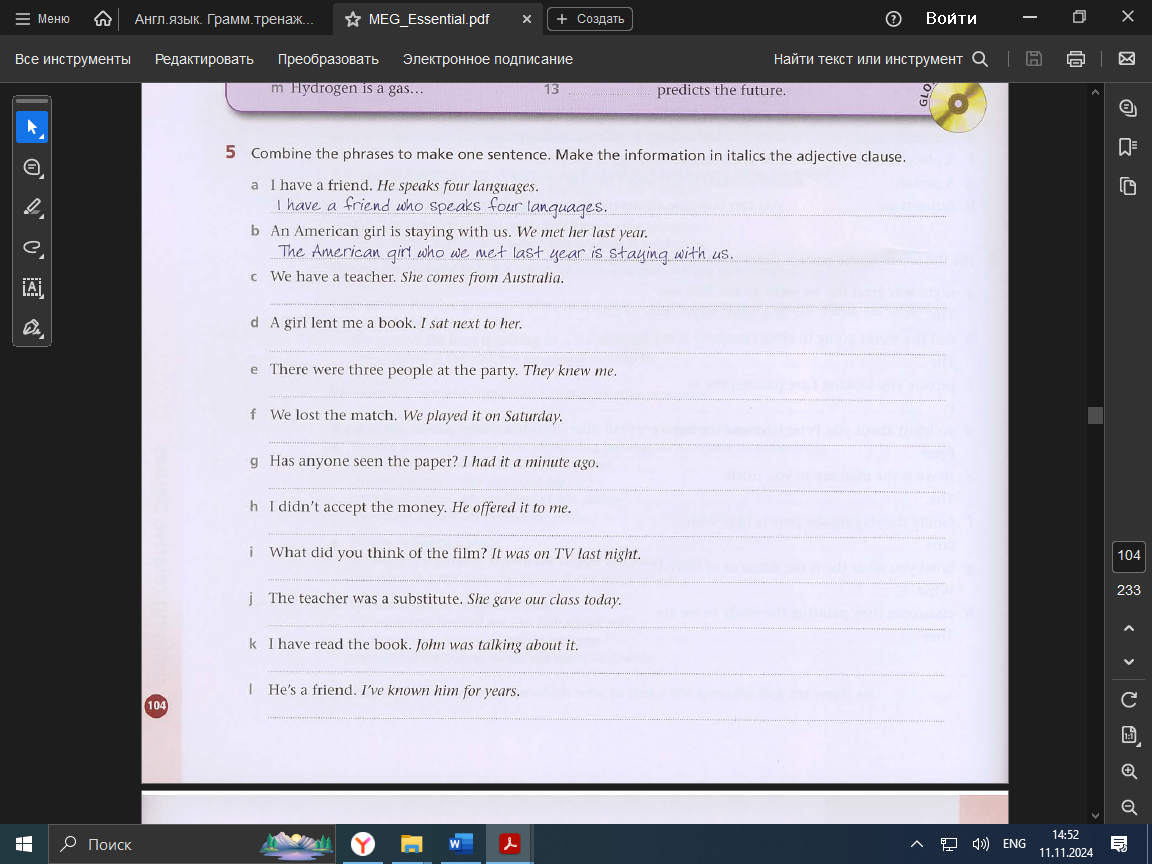Select the arrow Selection tool
Image resolution: width=1152 pixels, height=864 pixels.
coord(31,127)
